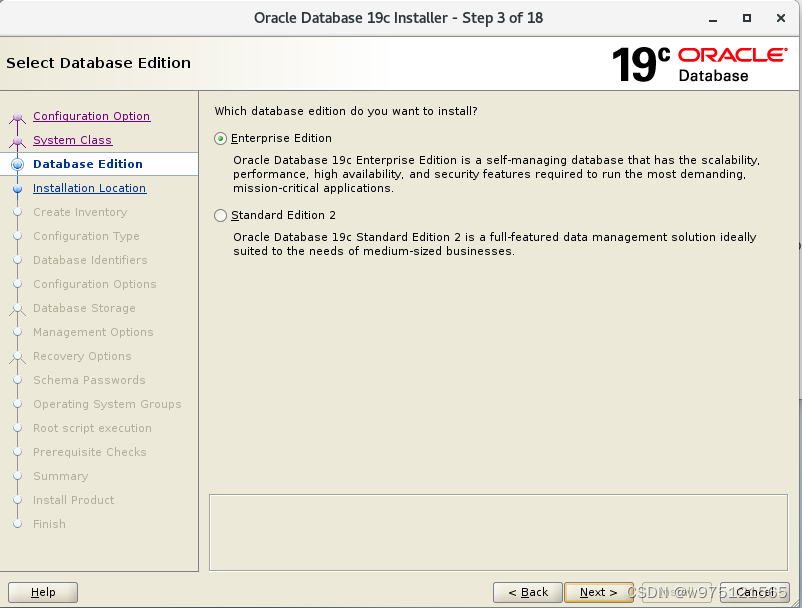Open the Database Edition step

point(88,164)
